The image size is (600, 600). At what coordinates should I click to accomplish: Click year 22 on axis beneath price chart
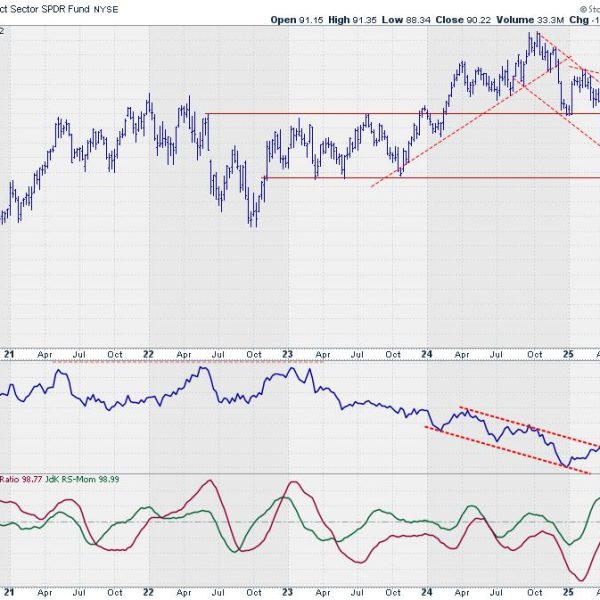(148, 354)
